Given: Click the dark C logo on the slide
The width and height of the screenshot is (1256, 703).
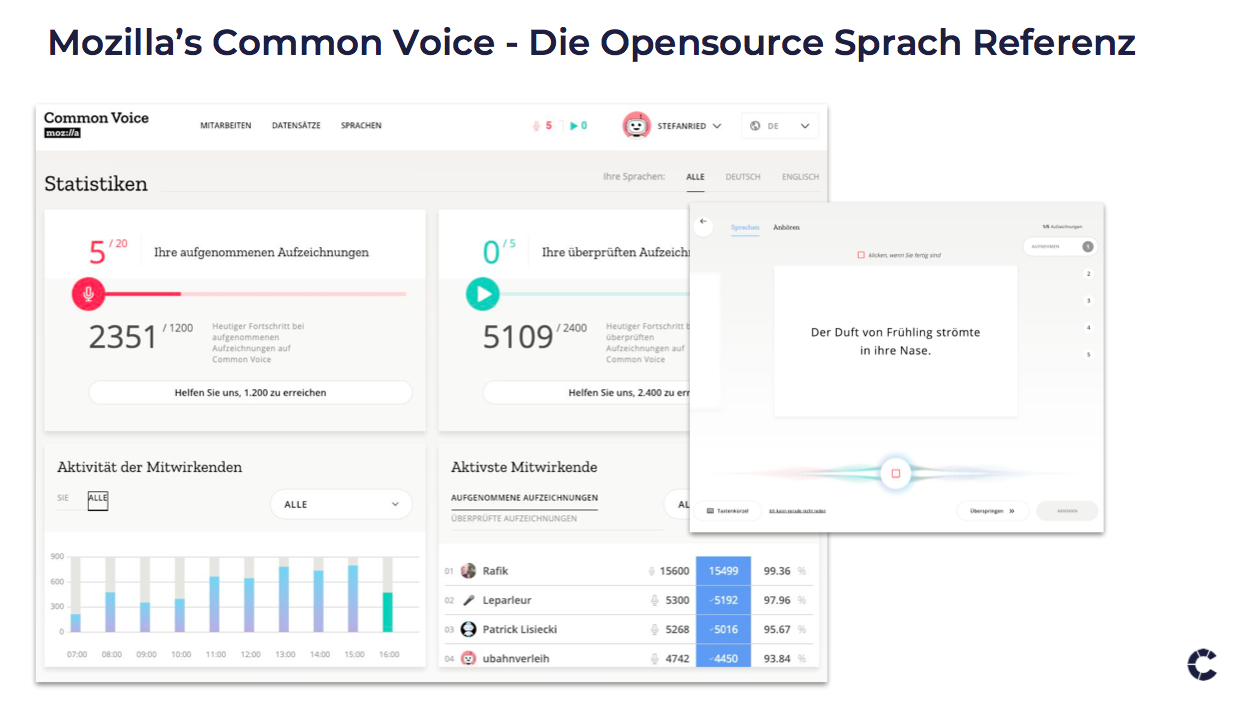Looking at the screenshot, I should [x=1202, y=665].
